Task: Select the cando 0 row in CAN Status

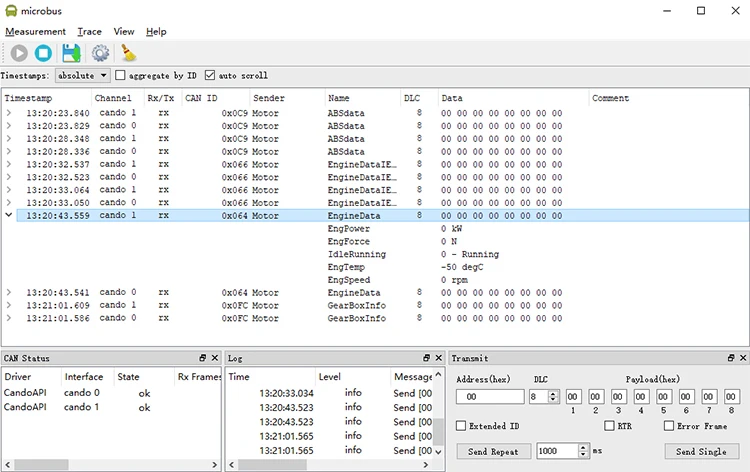Action: click(111, 393)
